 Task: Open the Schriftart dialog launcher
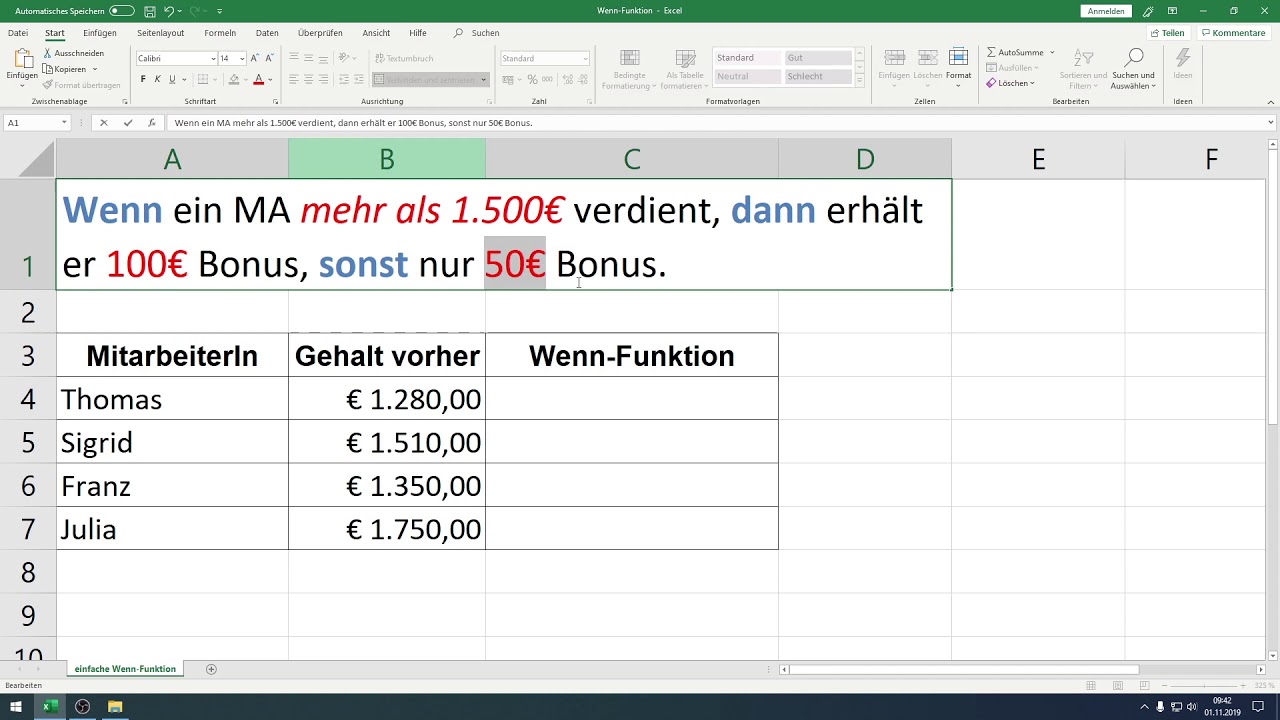click(275, 102)
